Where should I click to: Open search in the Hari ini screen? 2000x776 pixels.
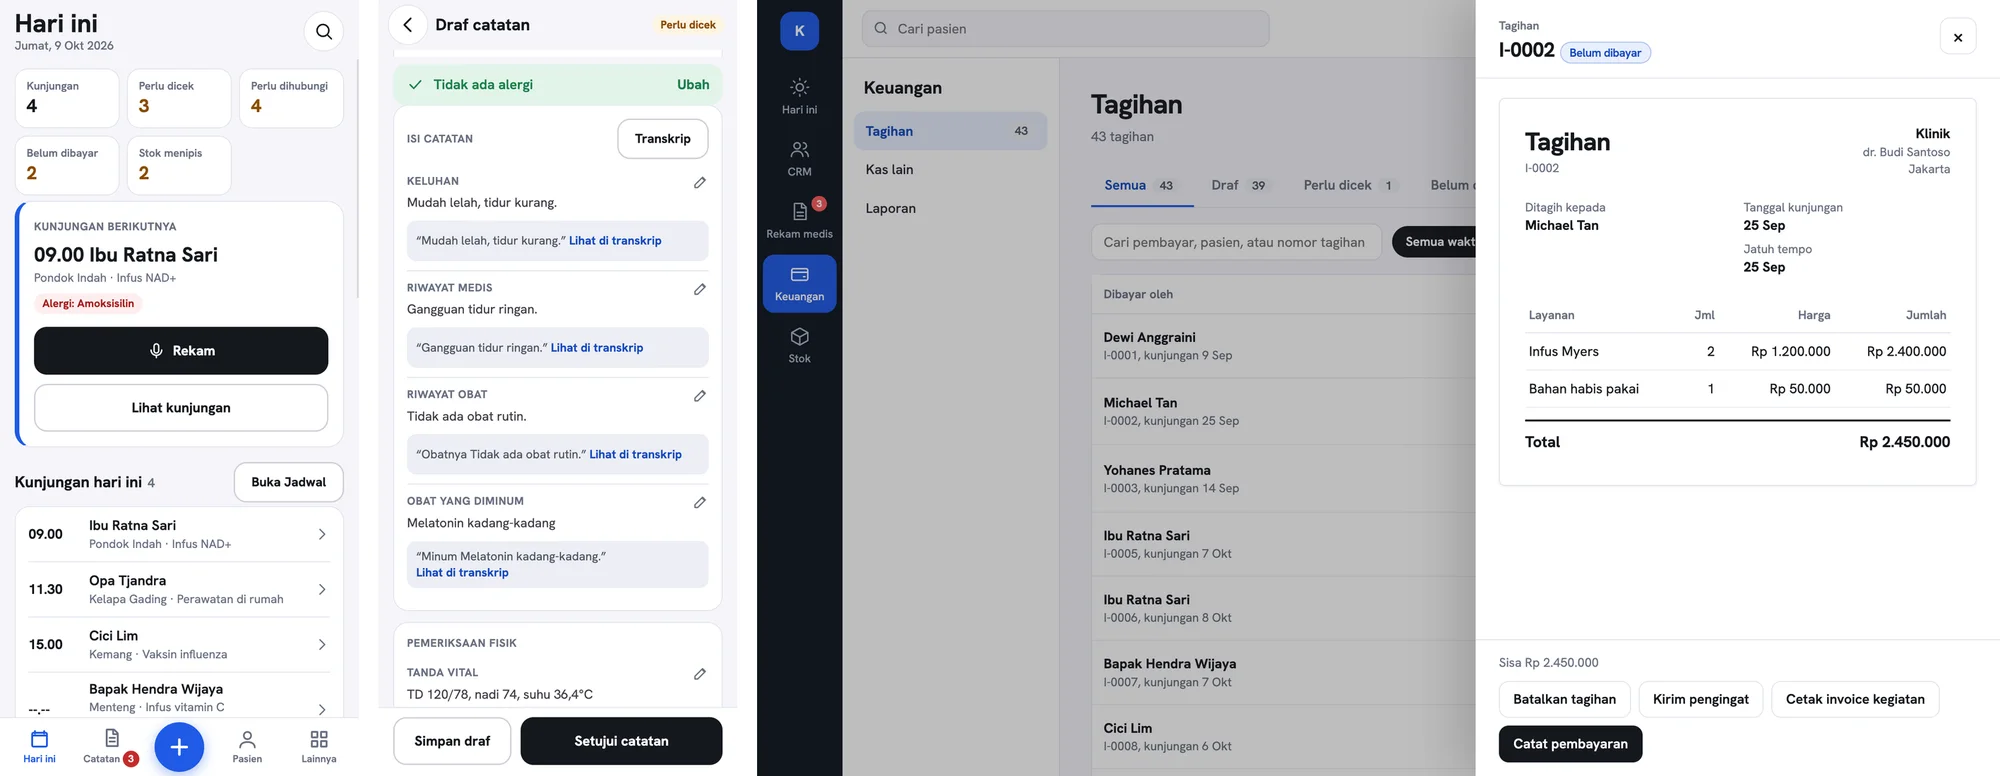[323, 32]
